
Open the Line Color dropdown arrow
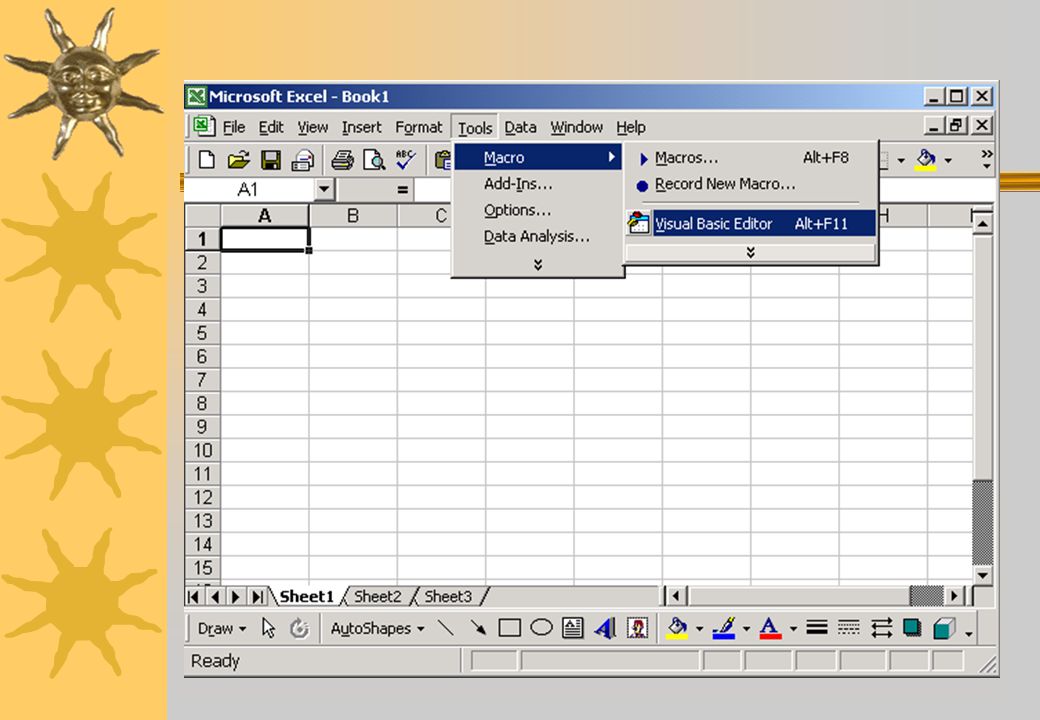coord(746,629)
